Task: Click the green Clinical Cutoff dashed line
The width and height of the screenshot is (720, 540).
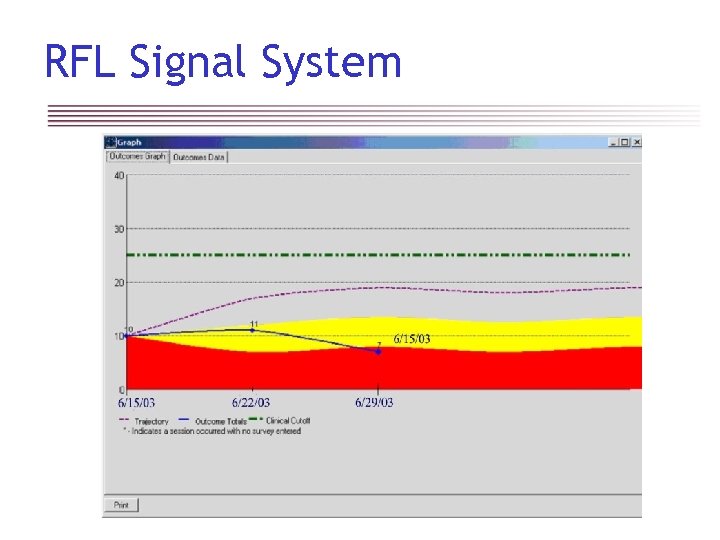Action: [x=377, y=255]
